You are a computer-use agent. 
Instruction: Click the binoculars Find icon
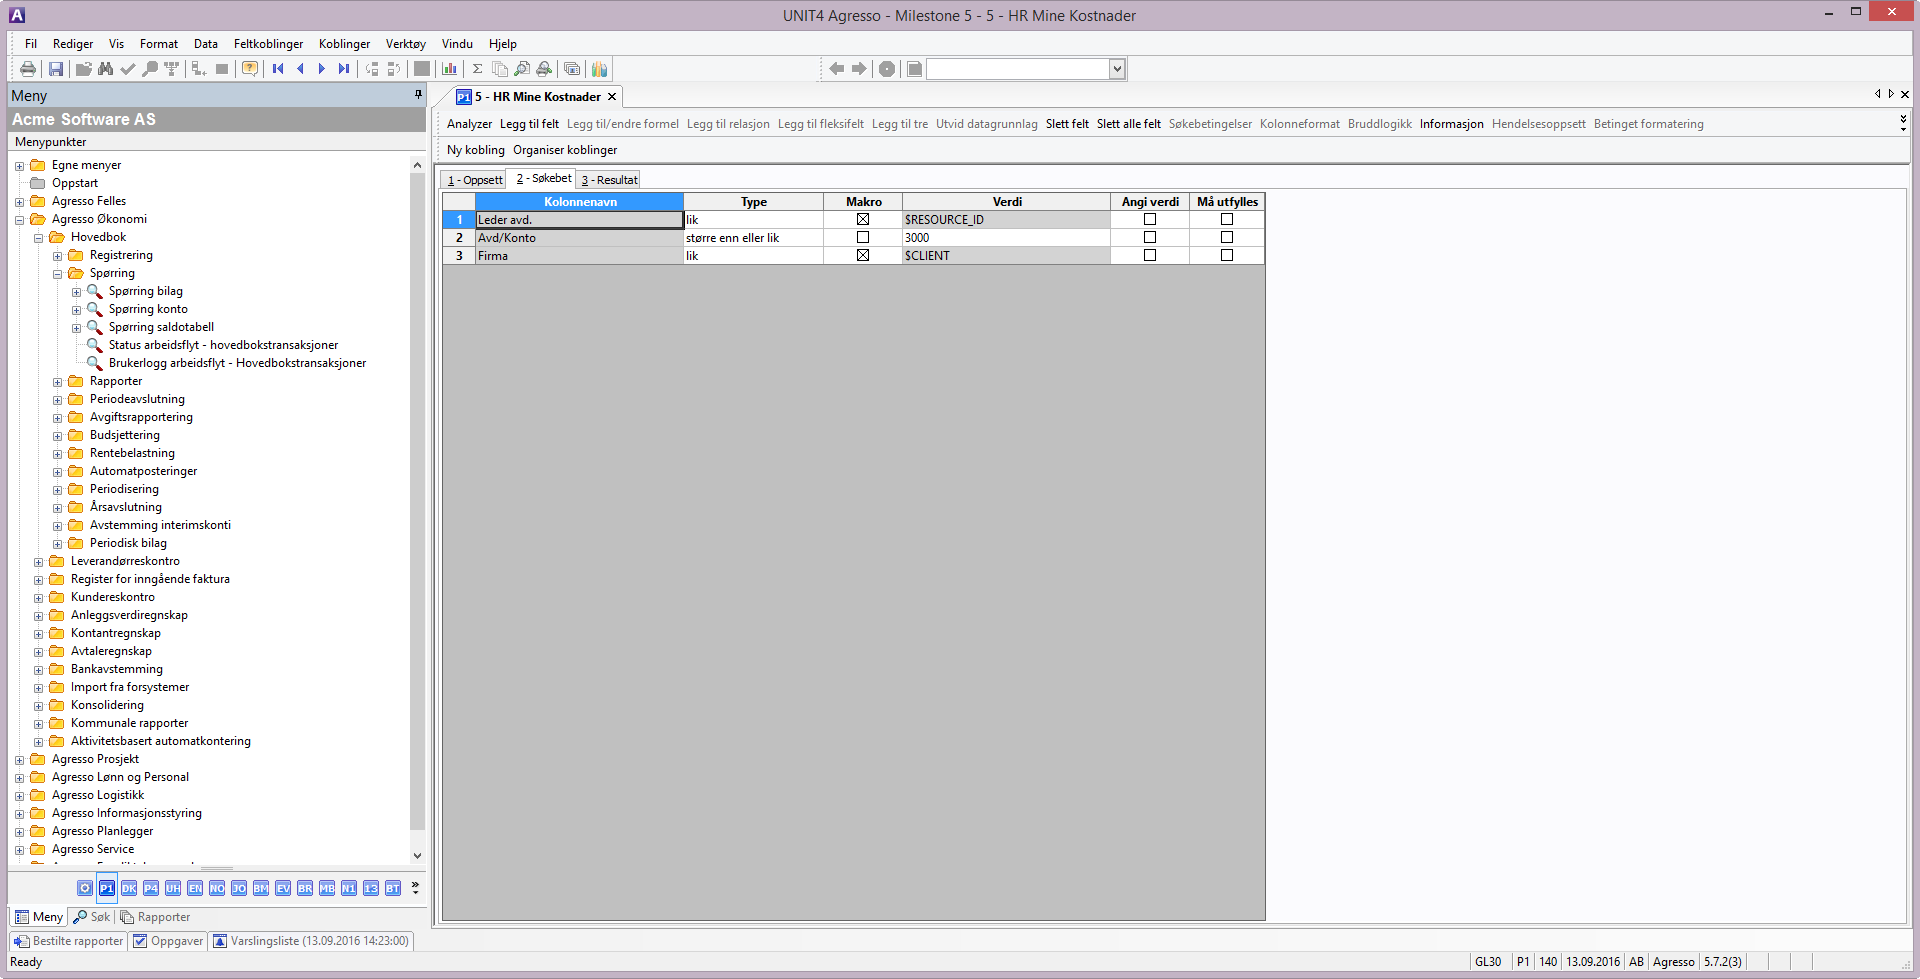(105, 69)
